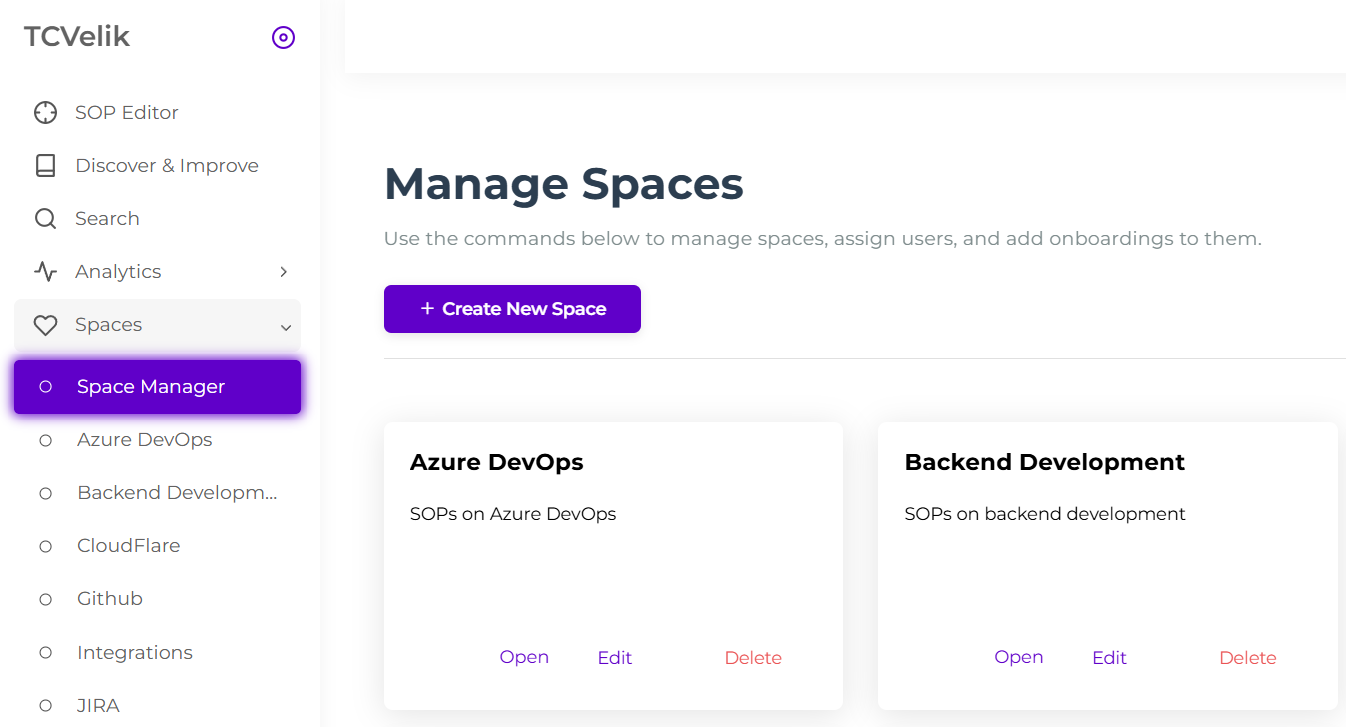
Task: Click the Integrations bullet icon in sidebar
Action: click(45, 653)
